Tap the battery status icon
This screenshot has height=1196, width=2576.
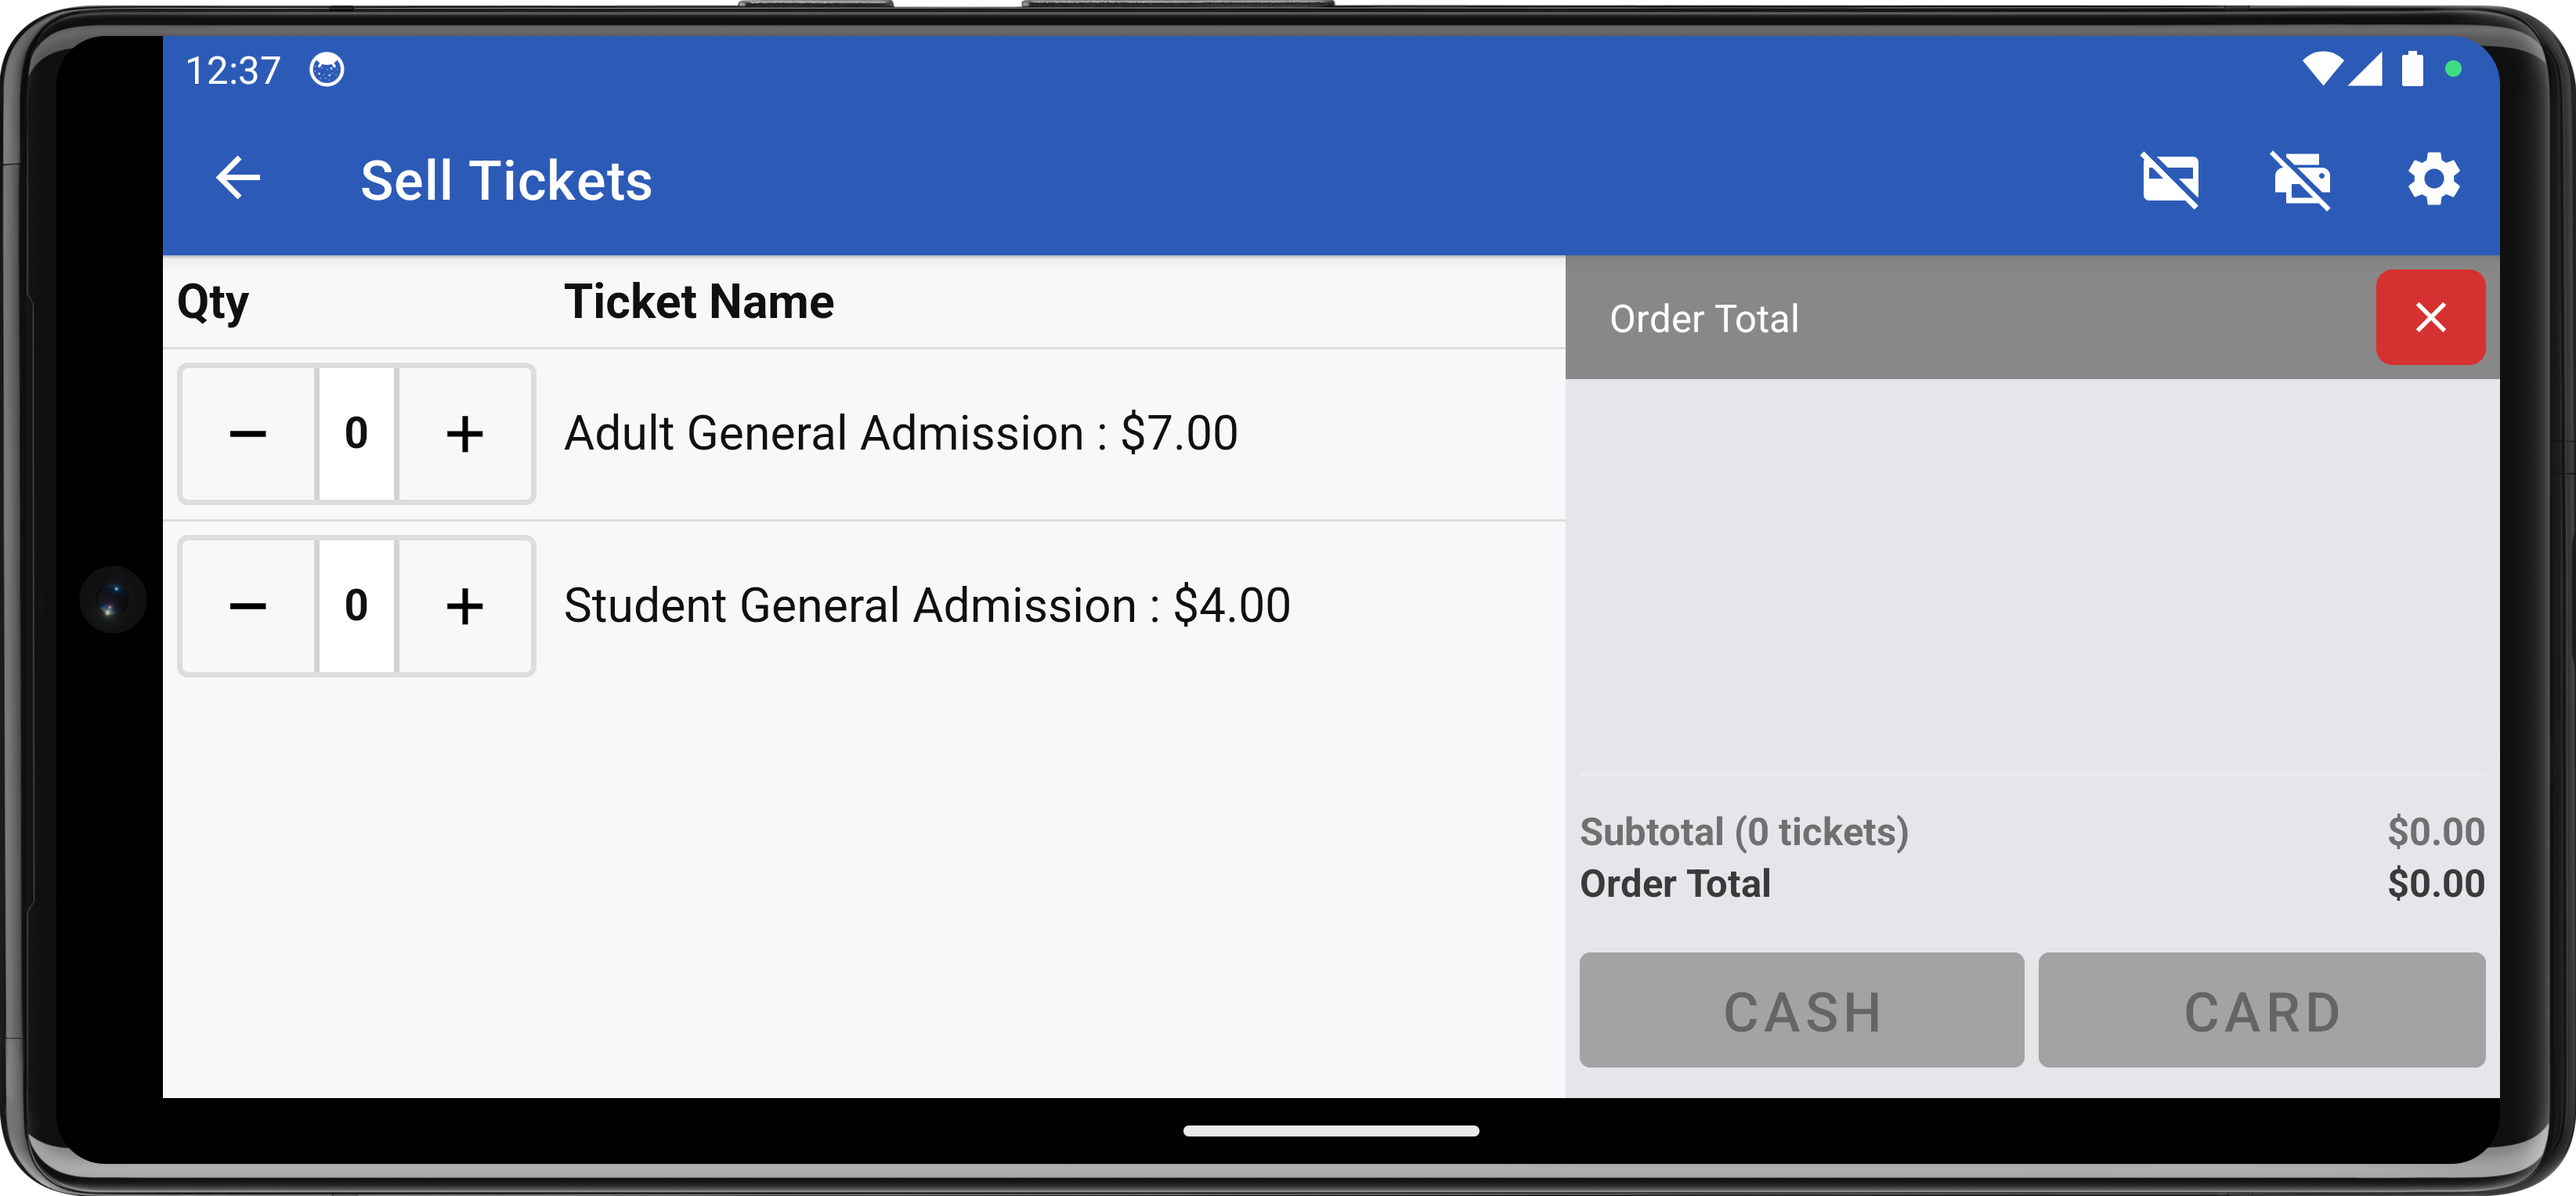(x=2412, y=69)
